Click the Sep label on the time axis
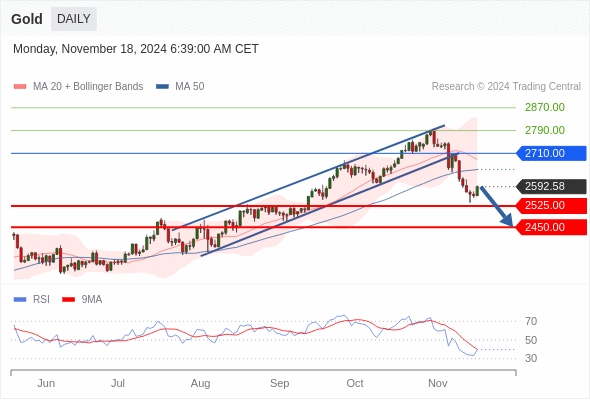 coord(280,383)
